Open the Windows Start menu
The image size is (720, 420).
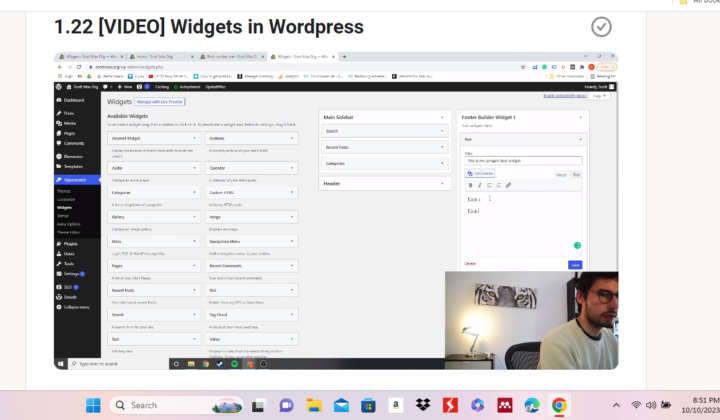coord(93,405)
